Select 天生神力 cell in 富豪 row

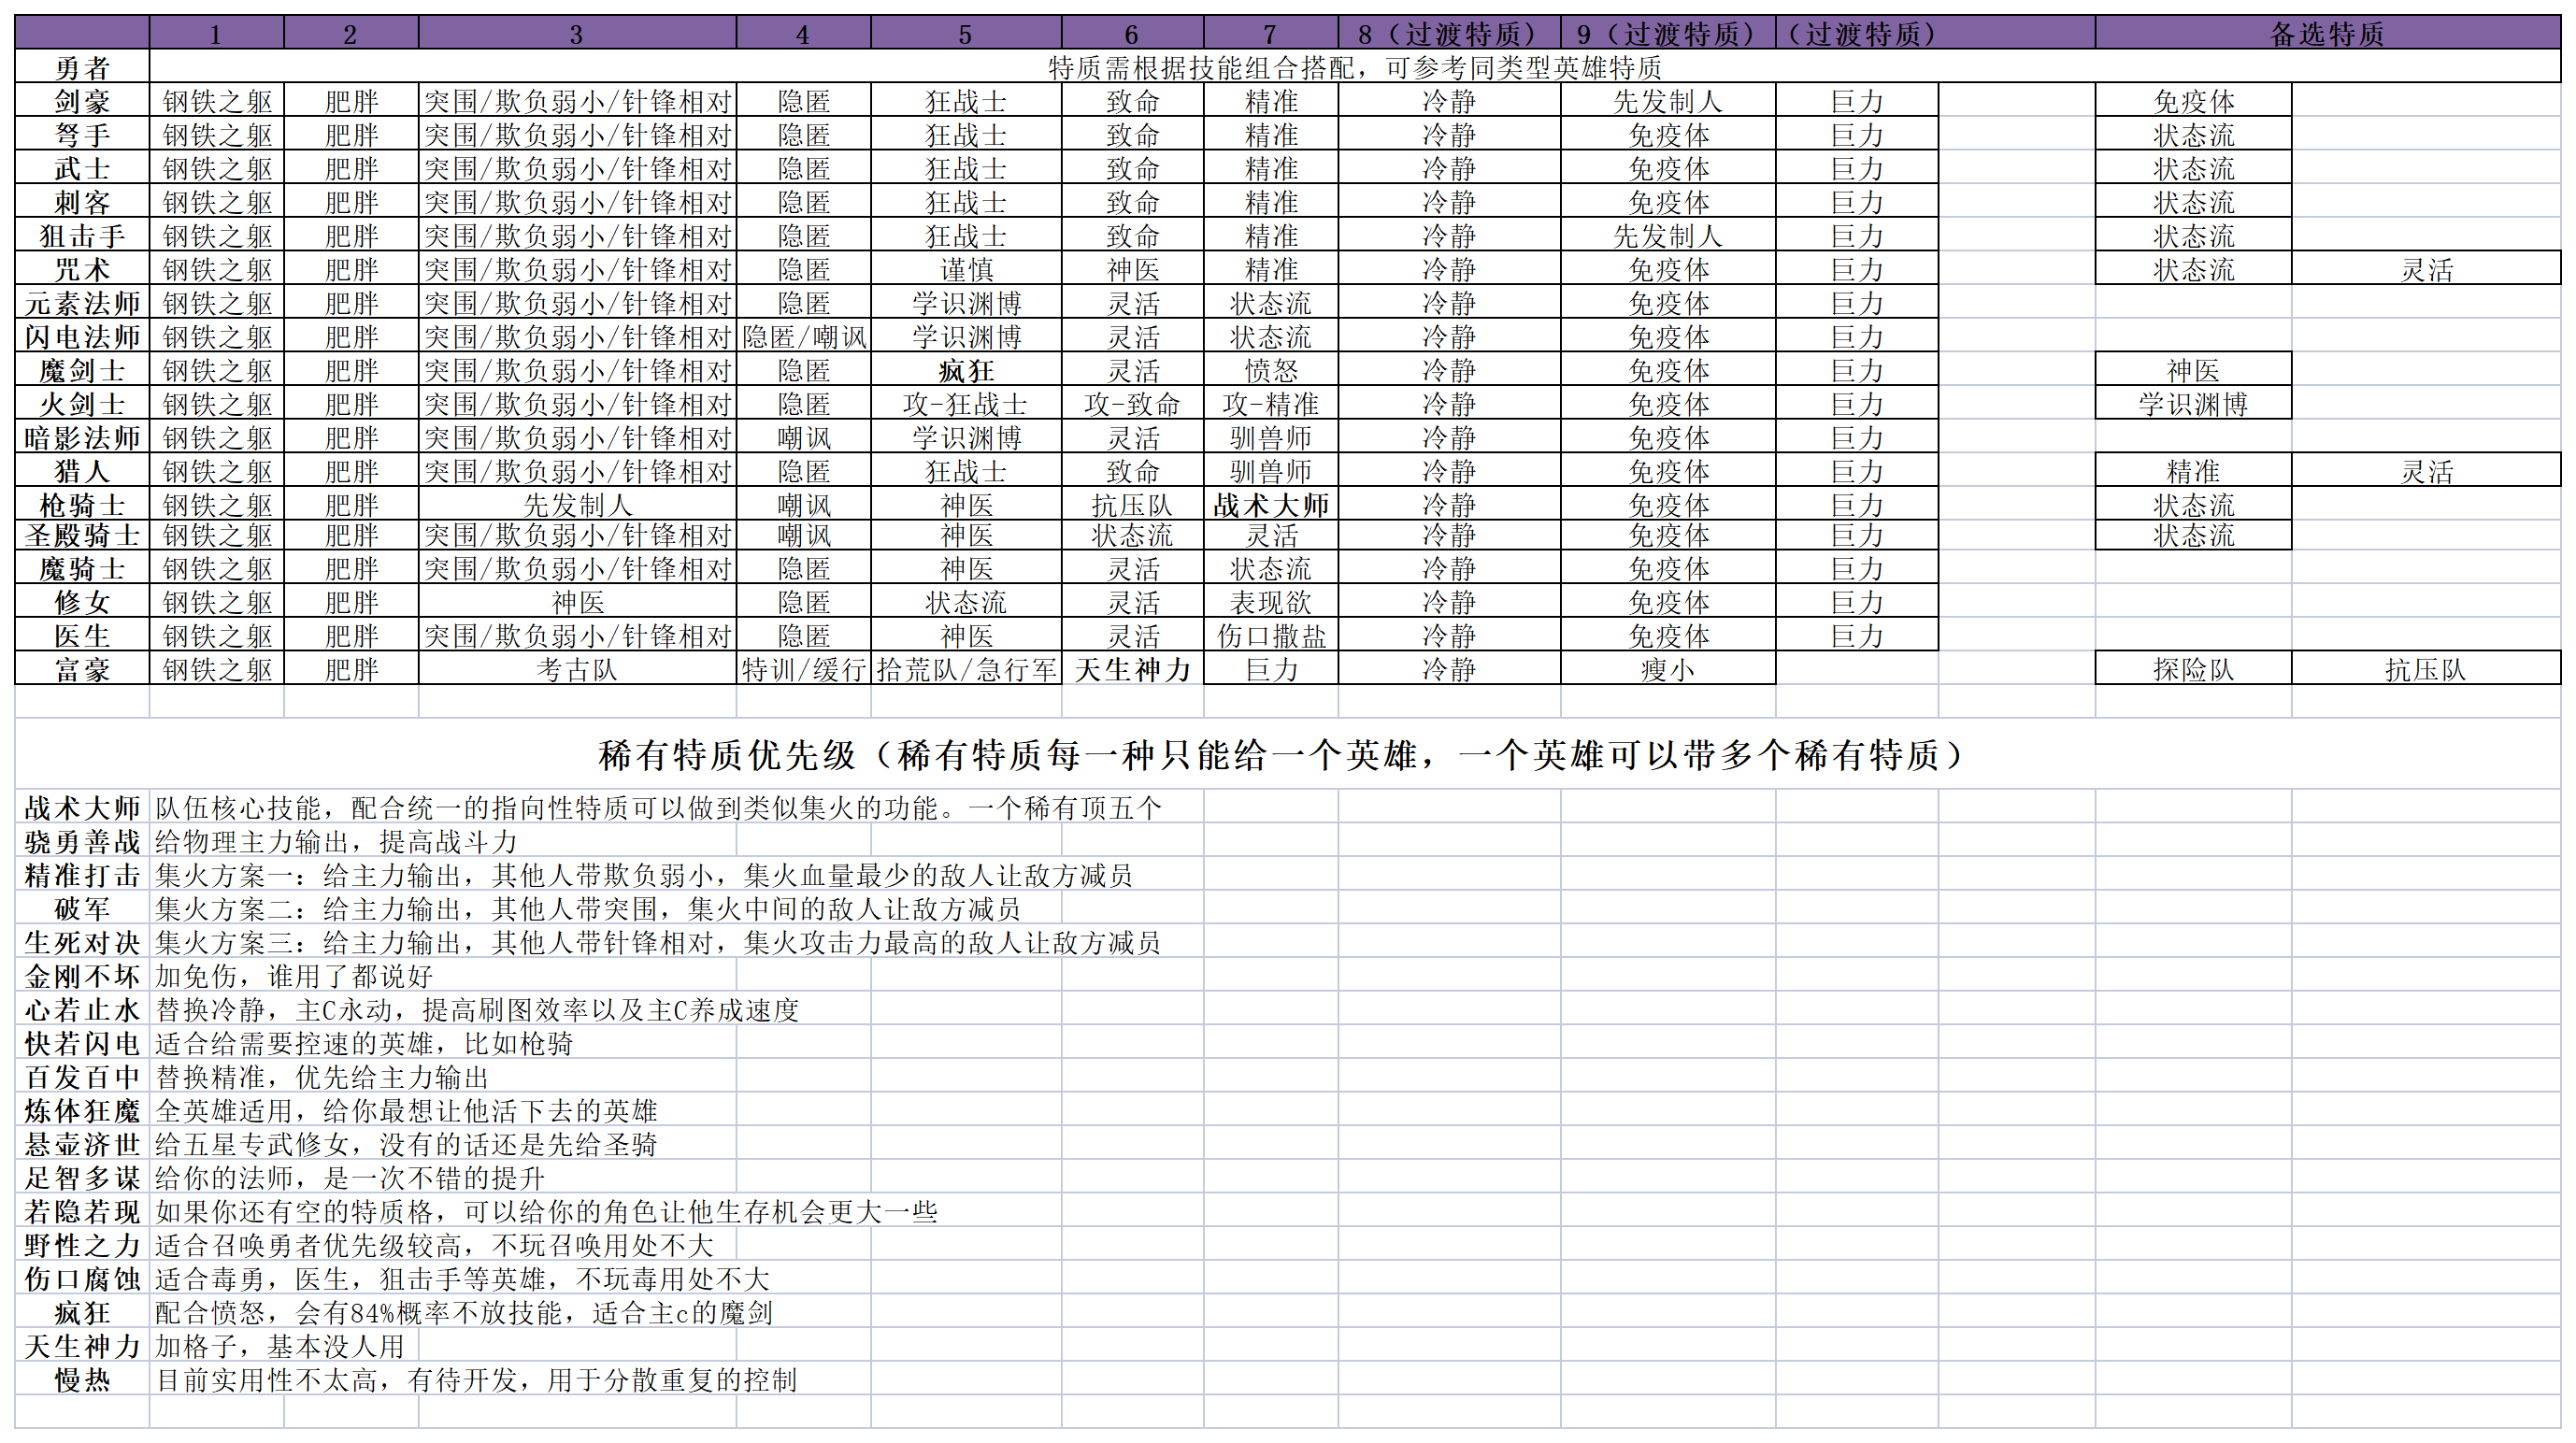1132,669
